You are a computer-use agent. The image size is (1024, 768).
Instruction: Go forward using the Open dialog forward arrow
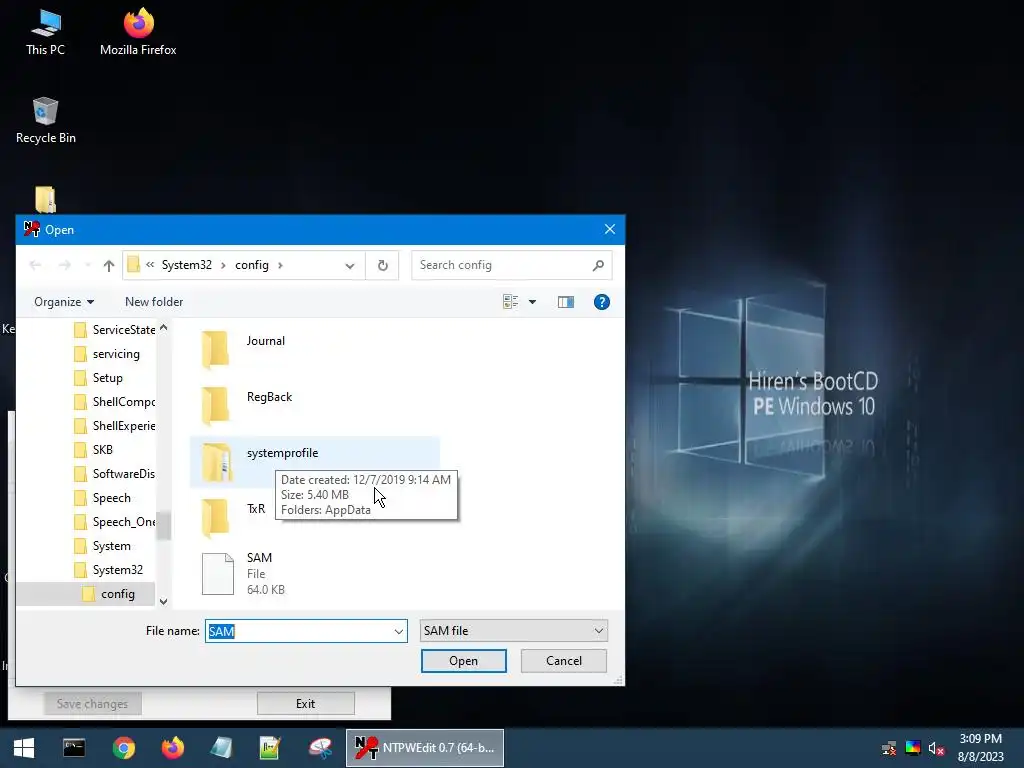click(64, 265)
